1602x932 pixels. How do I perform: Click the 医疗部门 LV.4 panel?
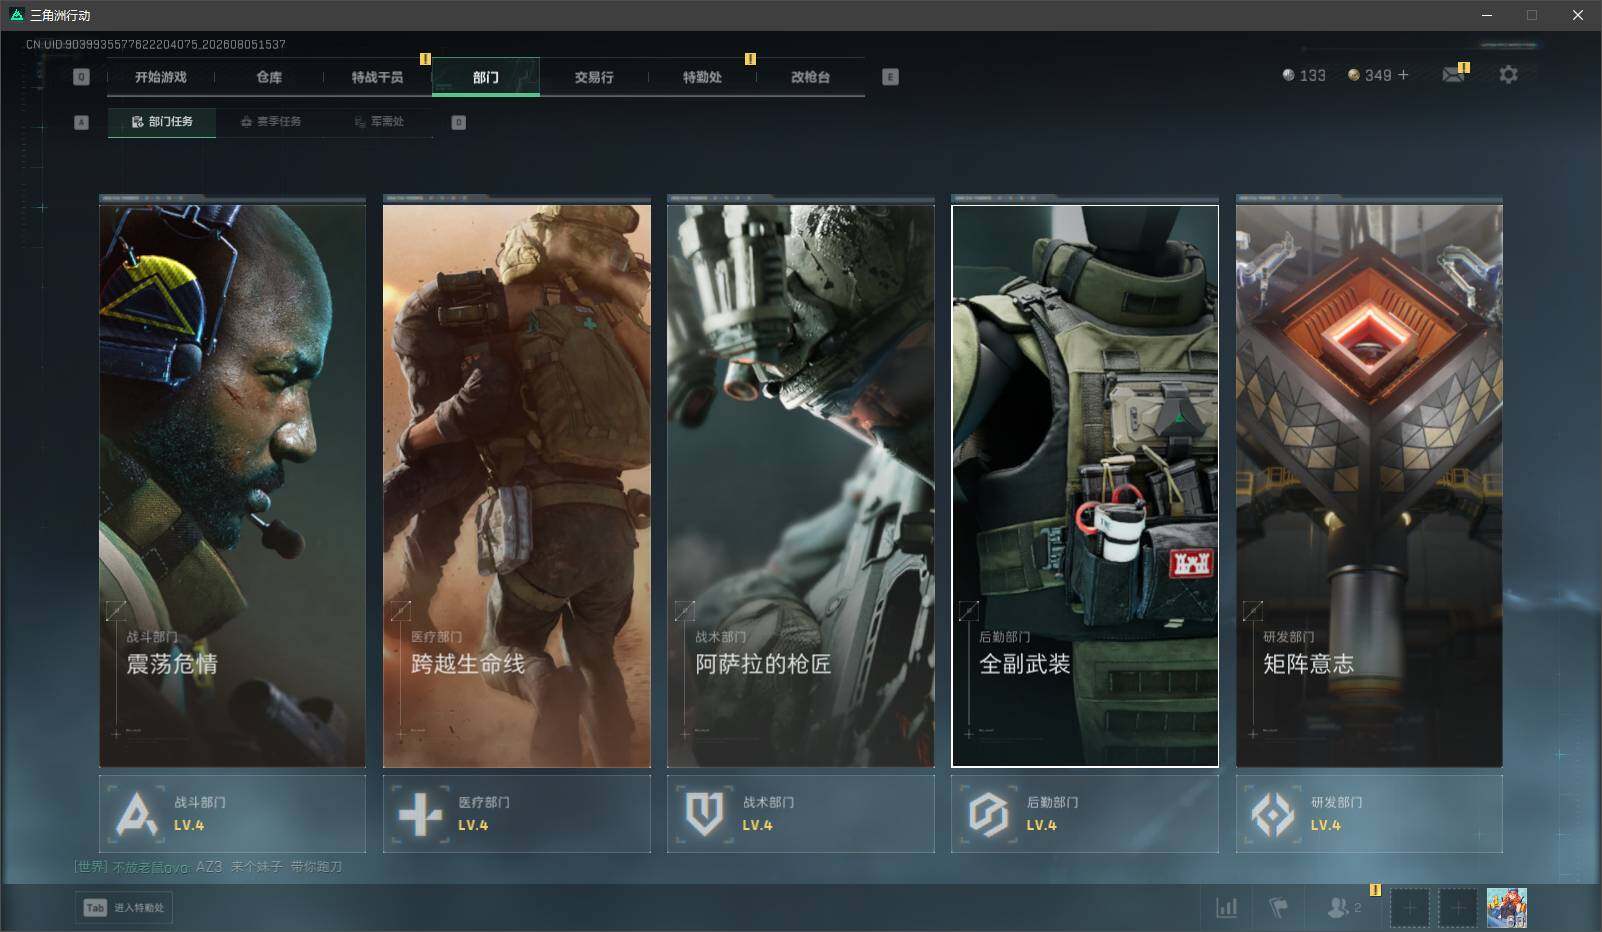click(x=517, y=814)
